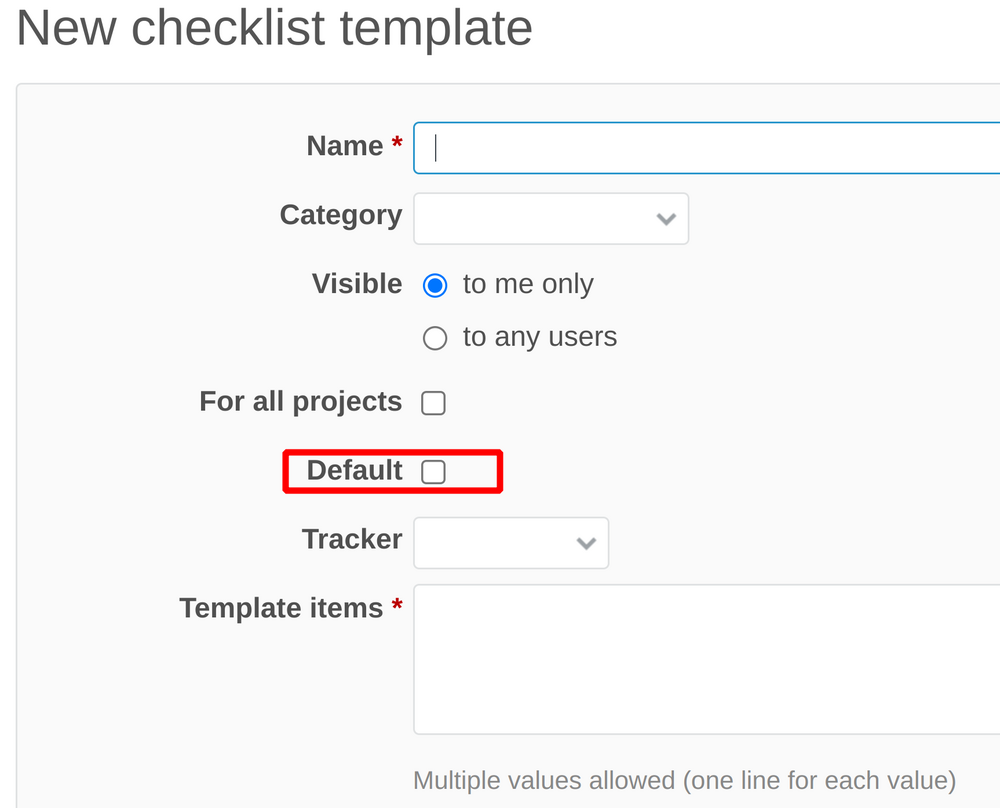1000x808 pixels.
Task: Click the Category label
Action: [339, 215]
